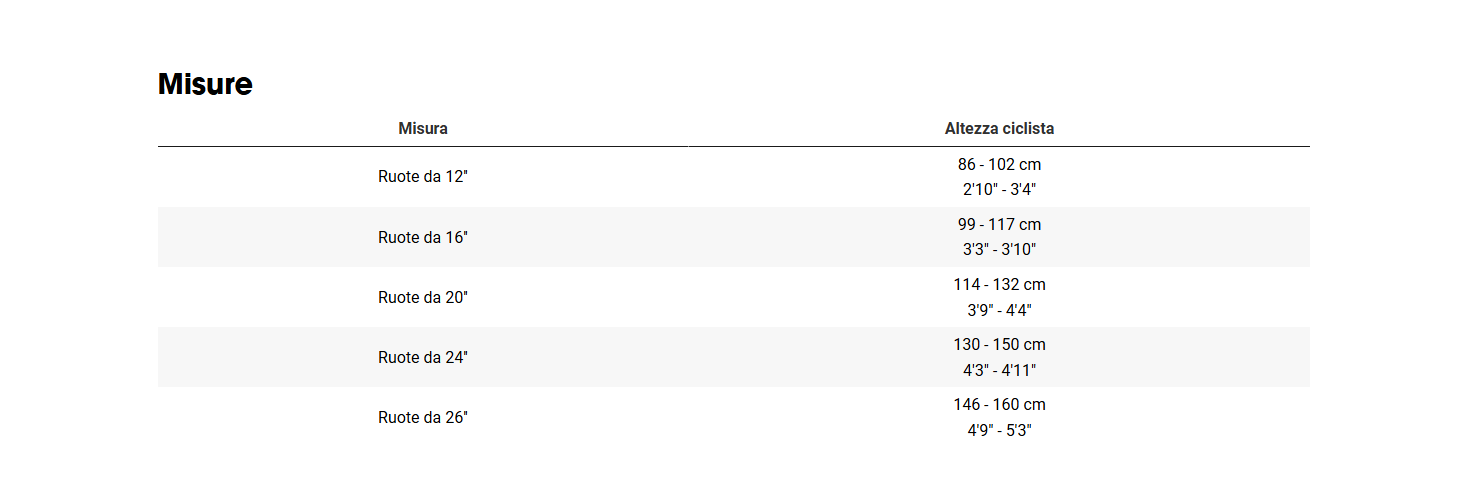This screenshot has width=1470, height=501.
Task: Select the 99 - 117 cm height text
Action: [999, 225]
